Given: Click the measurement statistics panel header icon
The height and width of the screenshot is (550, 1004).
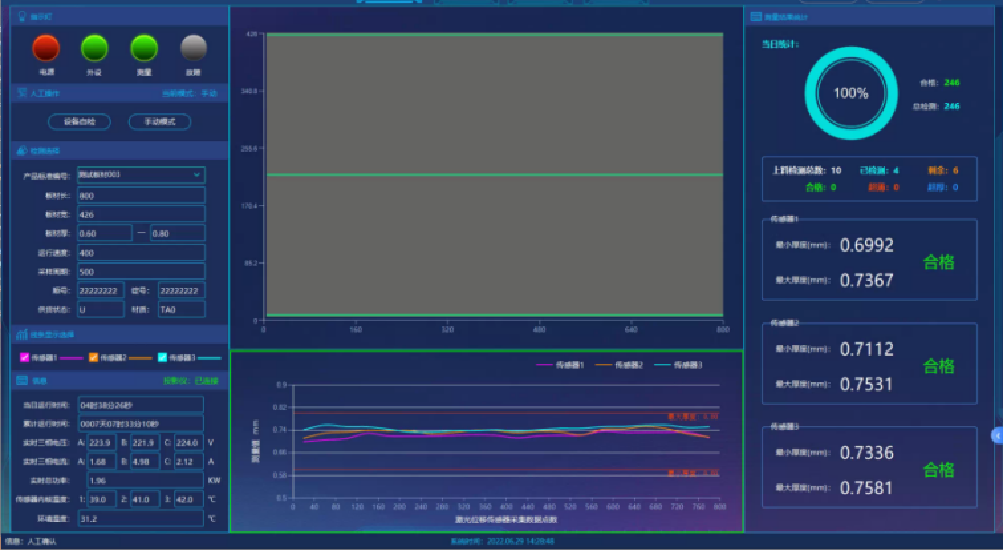Looking at the screenshot, I should [x=755, y=17].
